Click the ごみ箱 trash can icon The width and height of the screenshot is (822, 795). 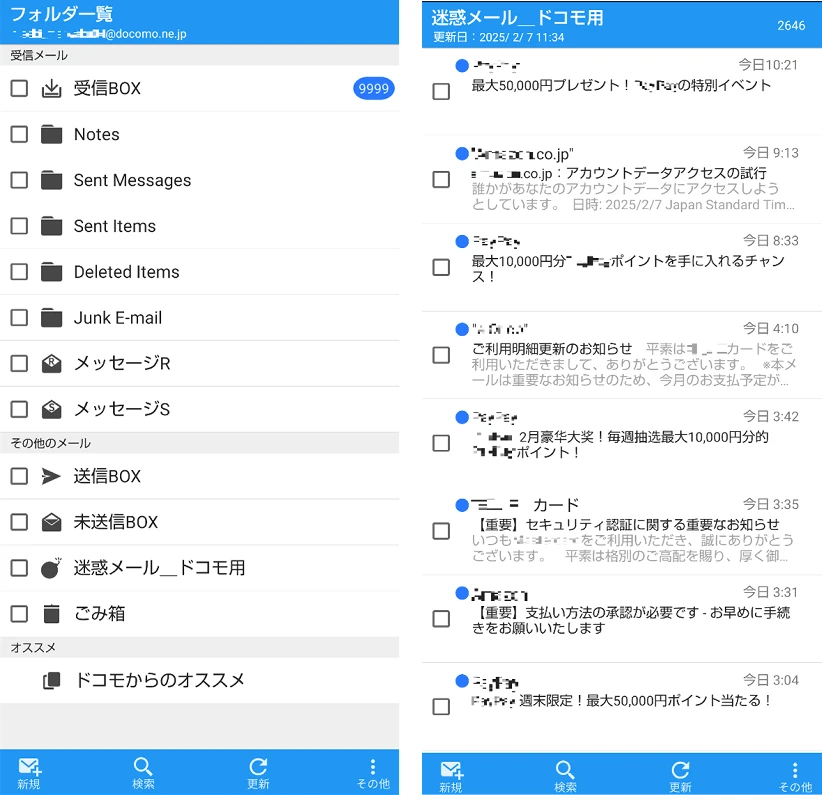point(51,614)
